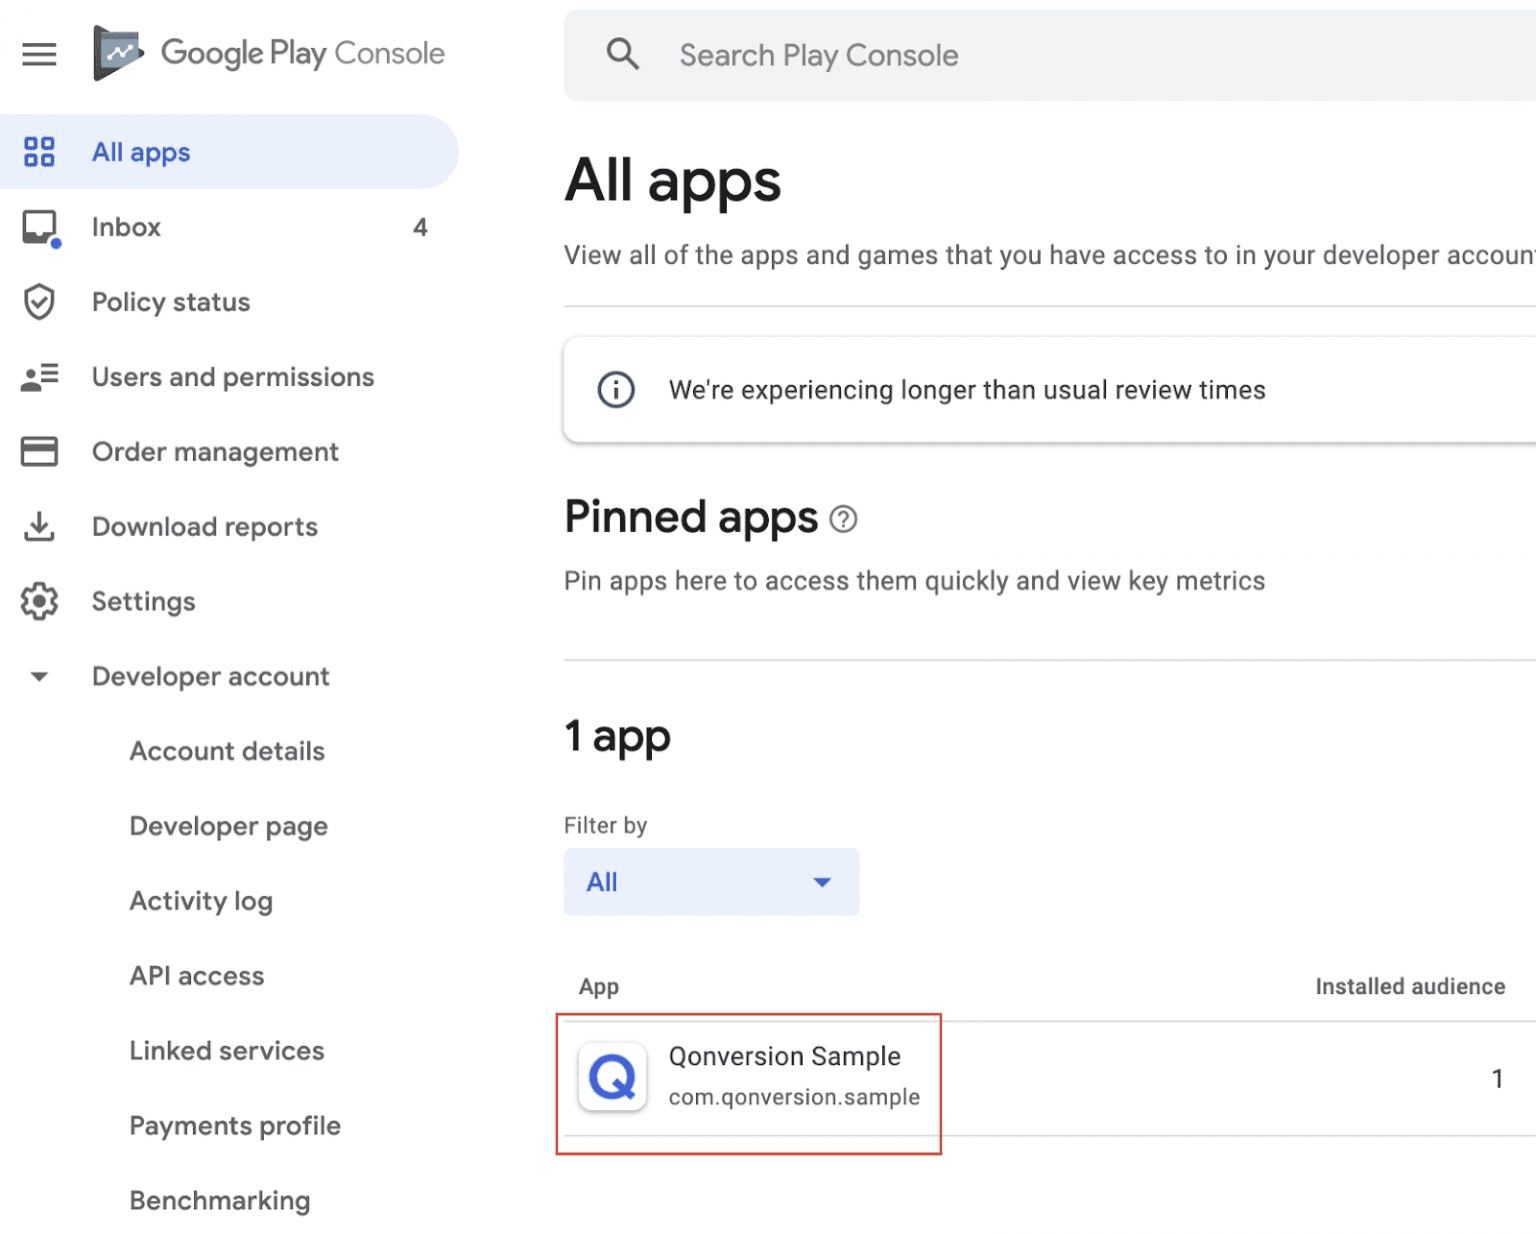Click the Download reports icon
This screenshot has height=1234, width=1536.
pos(38,526)
